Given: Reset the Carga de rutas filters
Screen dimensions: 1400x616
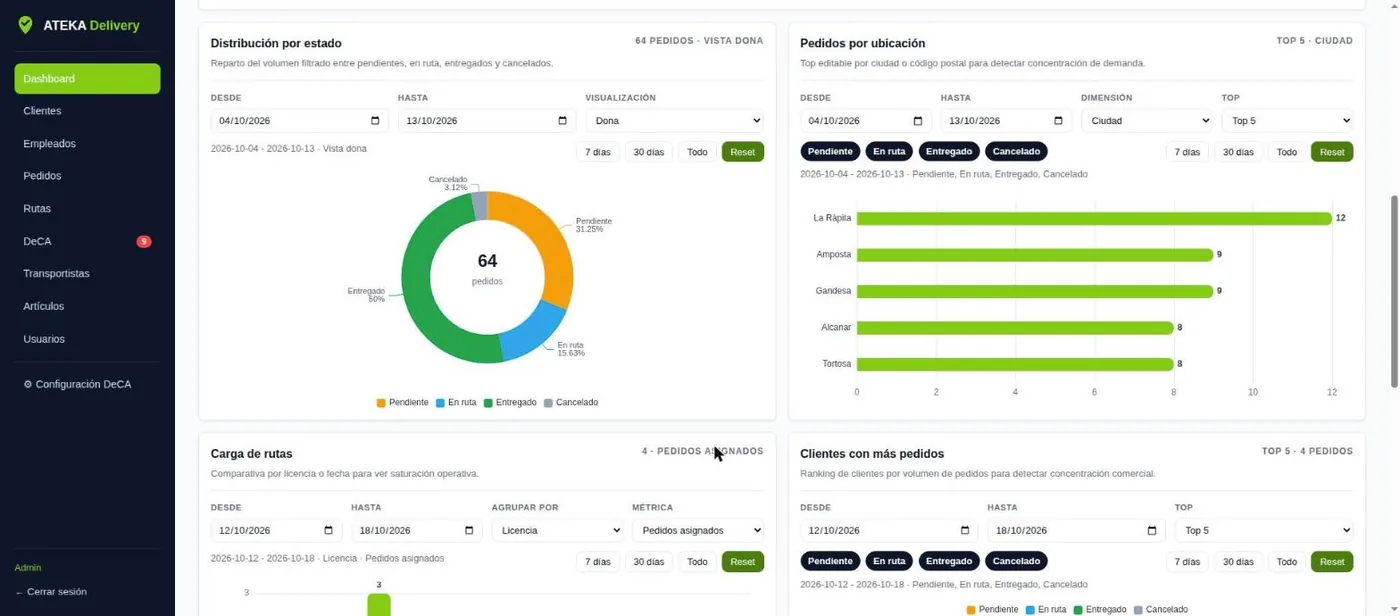Looking at the screenshot, I should (743, 562).
